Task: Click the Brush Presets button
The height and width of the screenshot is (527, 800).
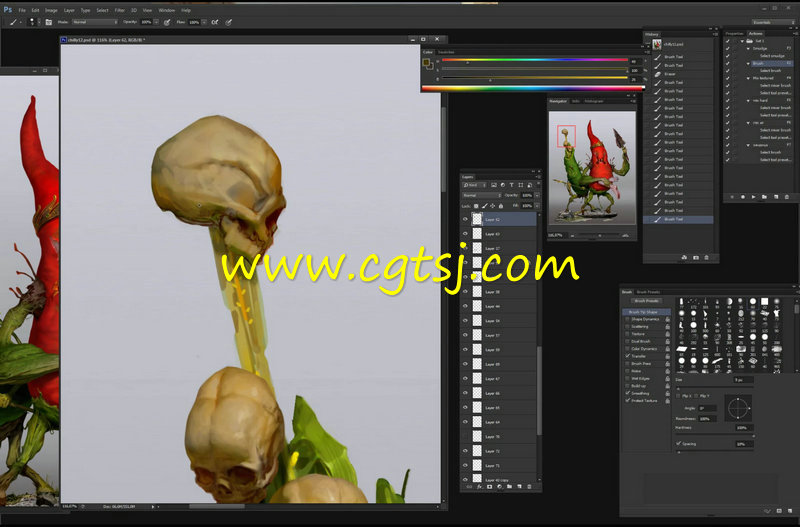Action: 646,301
